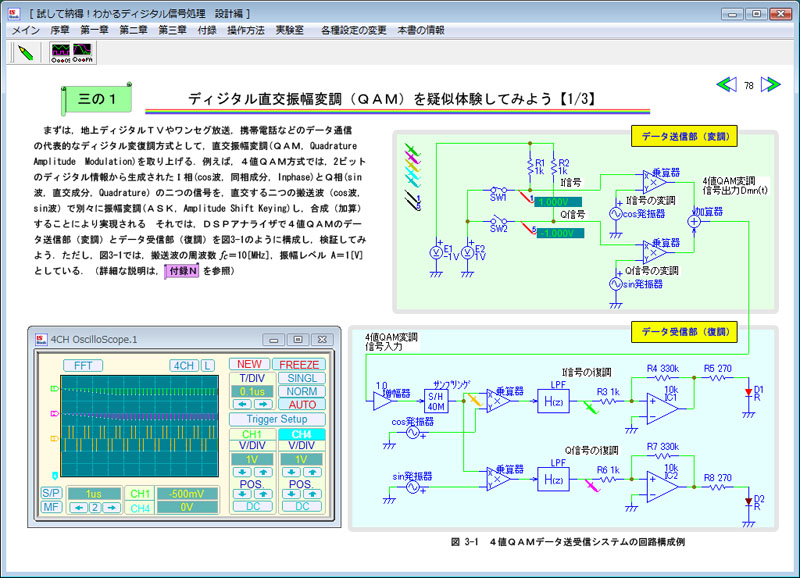800x578 pixels.
Task: Toggle switch SW1 for I signal
Action: point(498,190)
